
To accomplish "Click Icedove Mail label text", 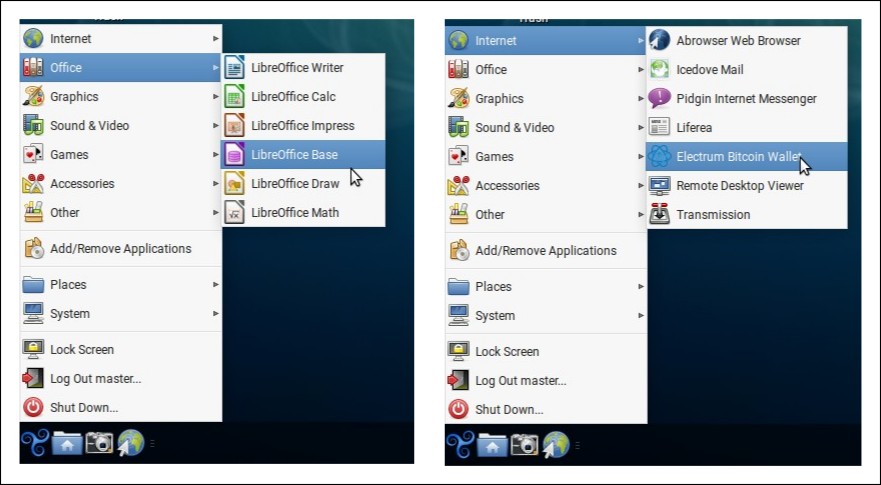I will tap(710, 70).
